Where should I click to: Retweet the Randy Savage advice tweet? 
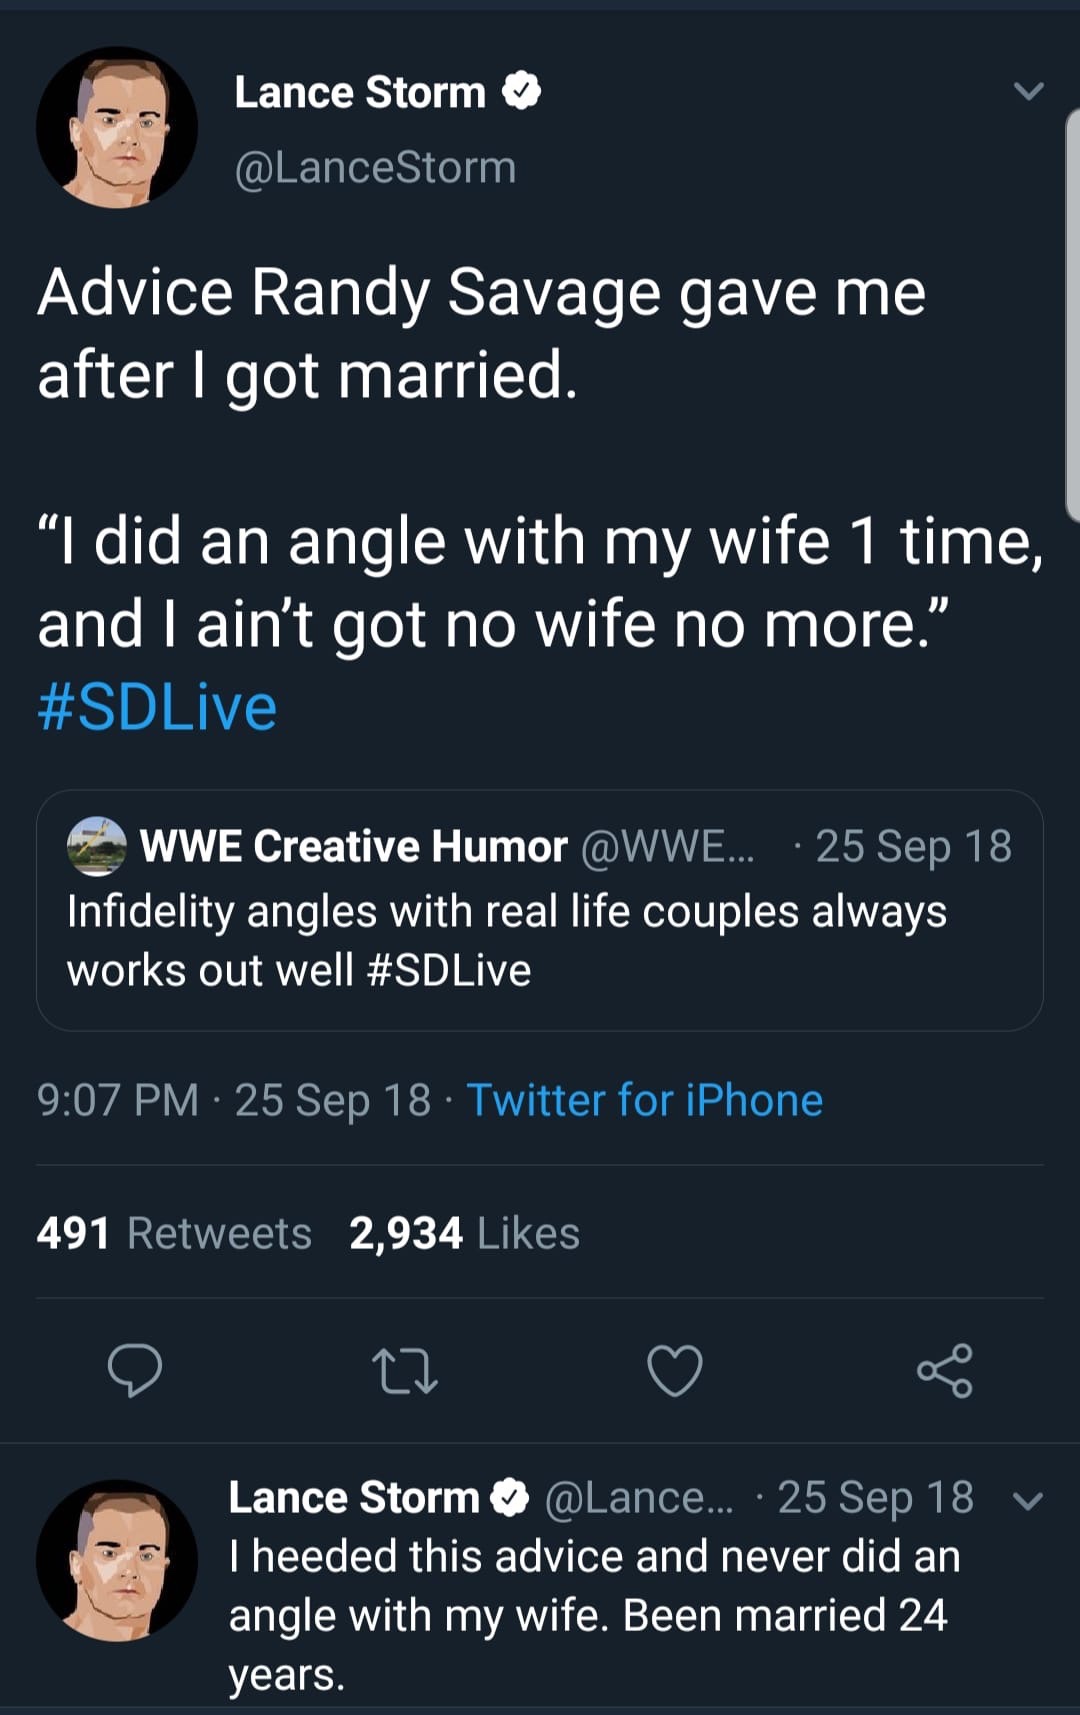pos(404,1371)
